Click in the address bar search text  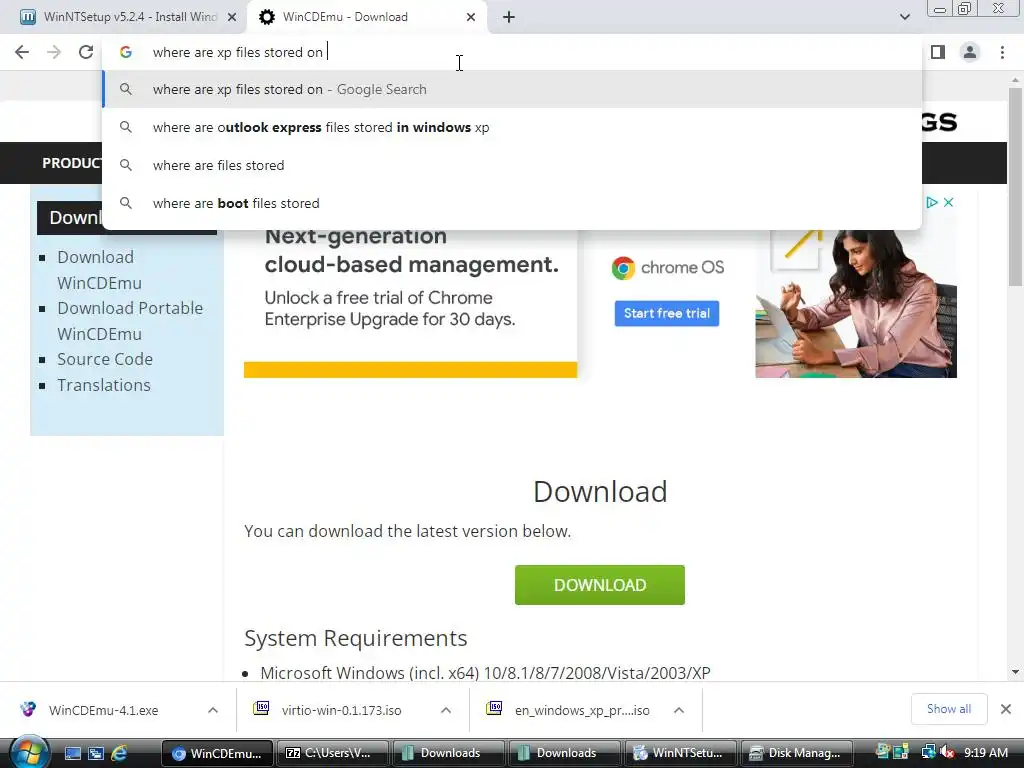coord(238,52)
